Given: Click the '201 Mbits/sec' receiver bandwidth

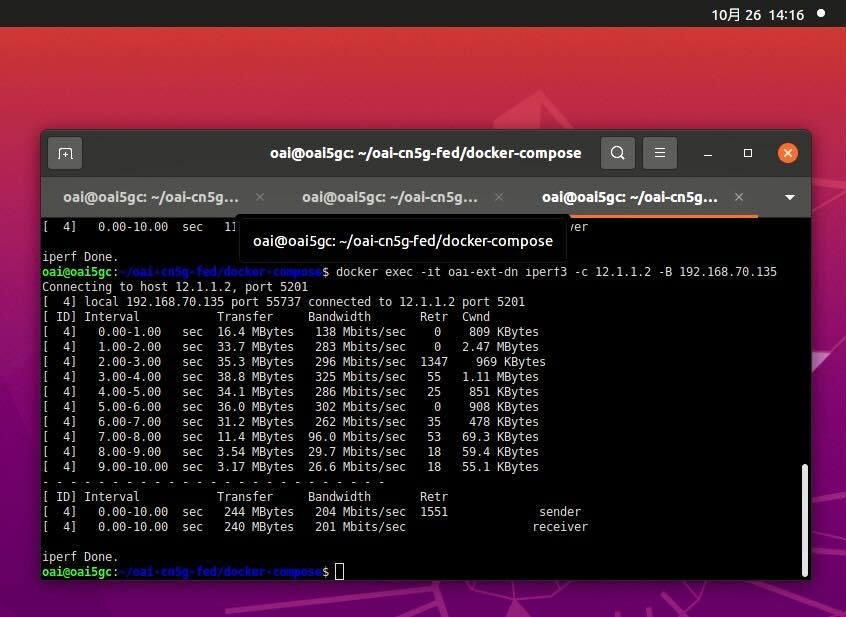Looking at the screenshot, I should 360,527.
